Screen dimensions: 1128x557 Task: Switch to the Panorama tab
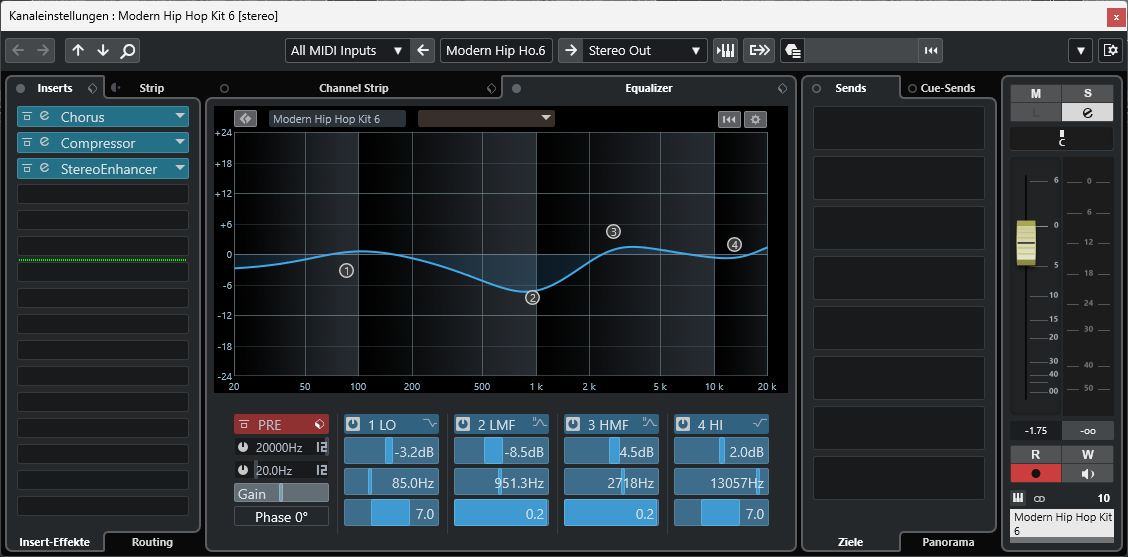pyautogui.click(x=947, y=542)
